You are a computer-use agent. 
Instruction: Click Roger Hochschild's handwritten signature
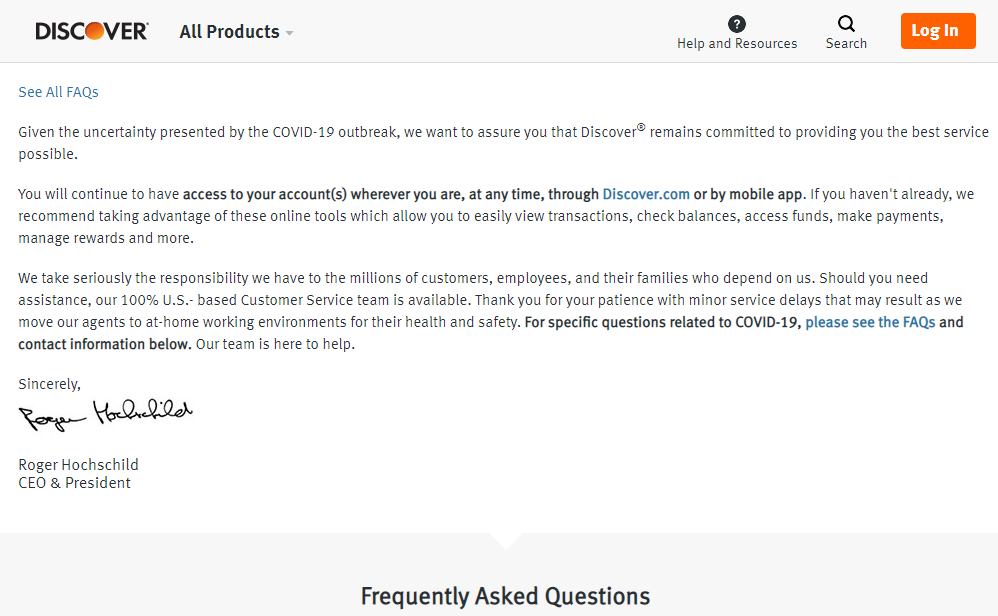[105, 414]
